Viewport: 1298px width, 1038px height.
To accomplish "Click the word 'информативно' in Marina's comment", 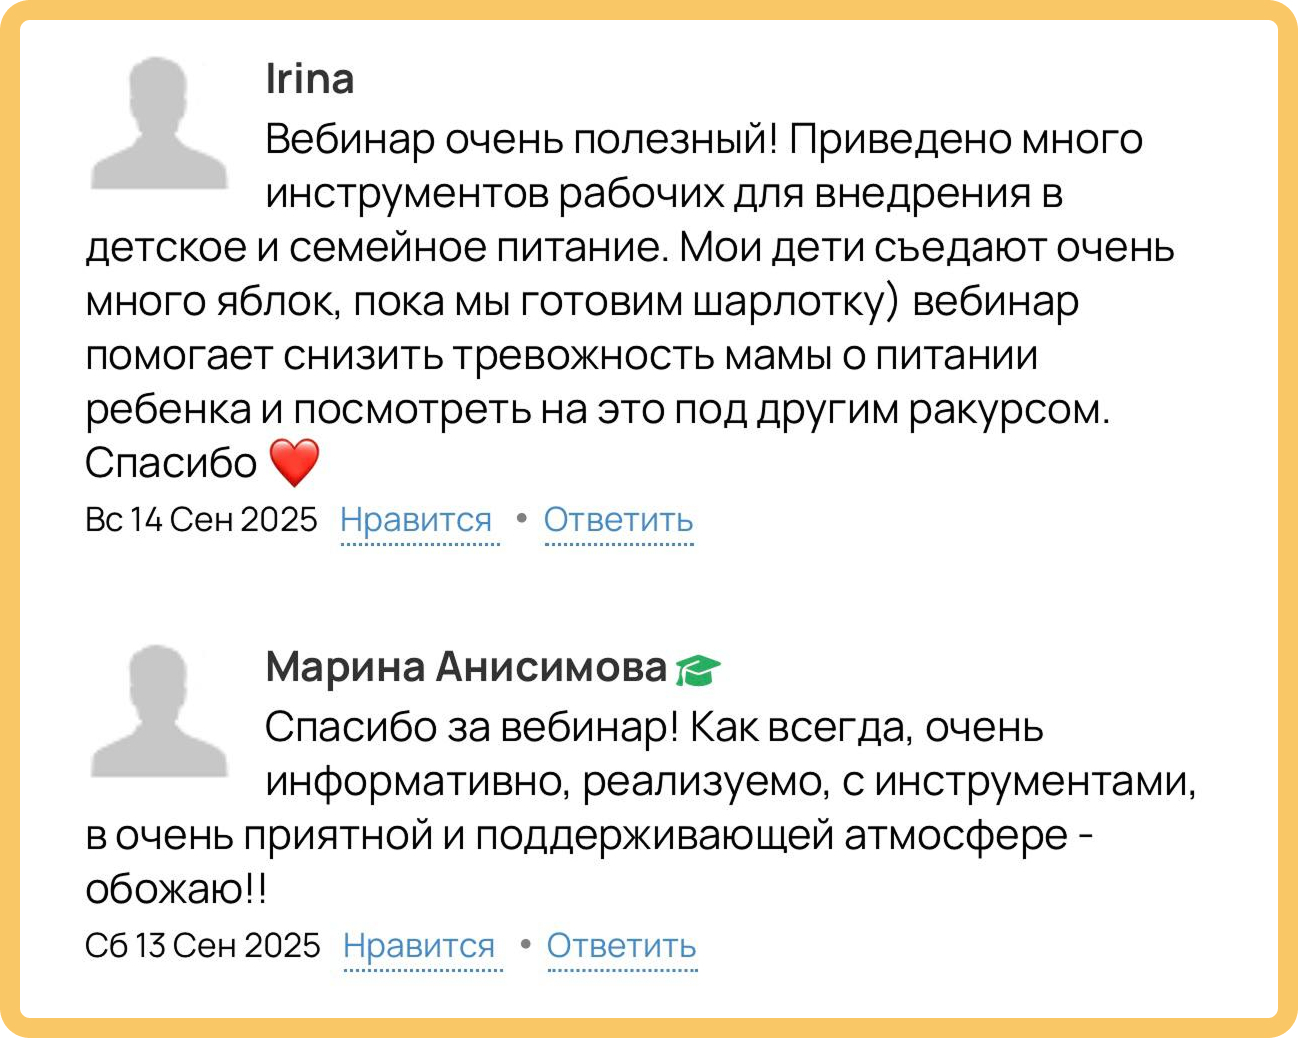I will pos(417,782).
